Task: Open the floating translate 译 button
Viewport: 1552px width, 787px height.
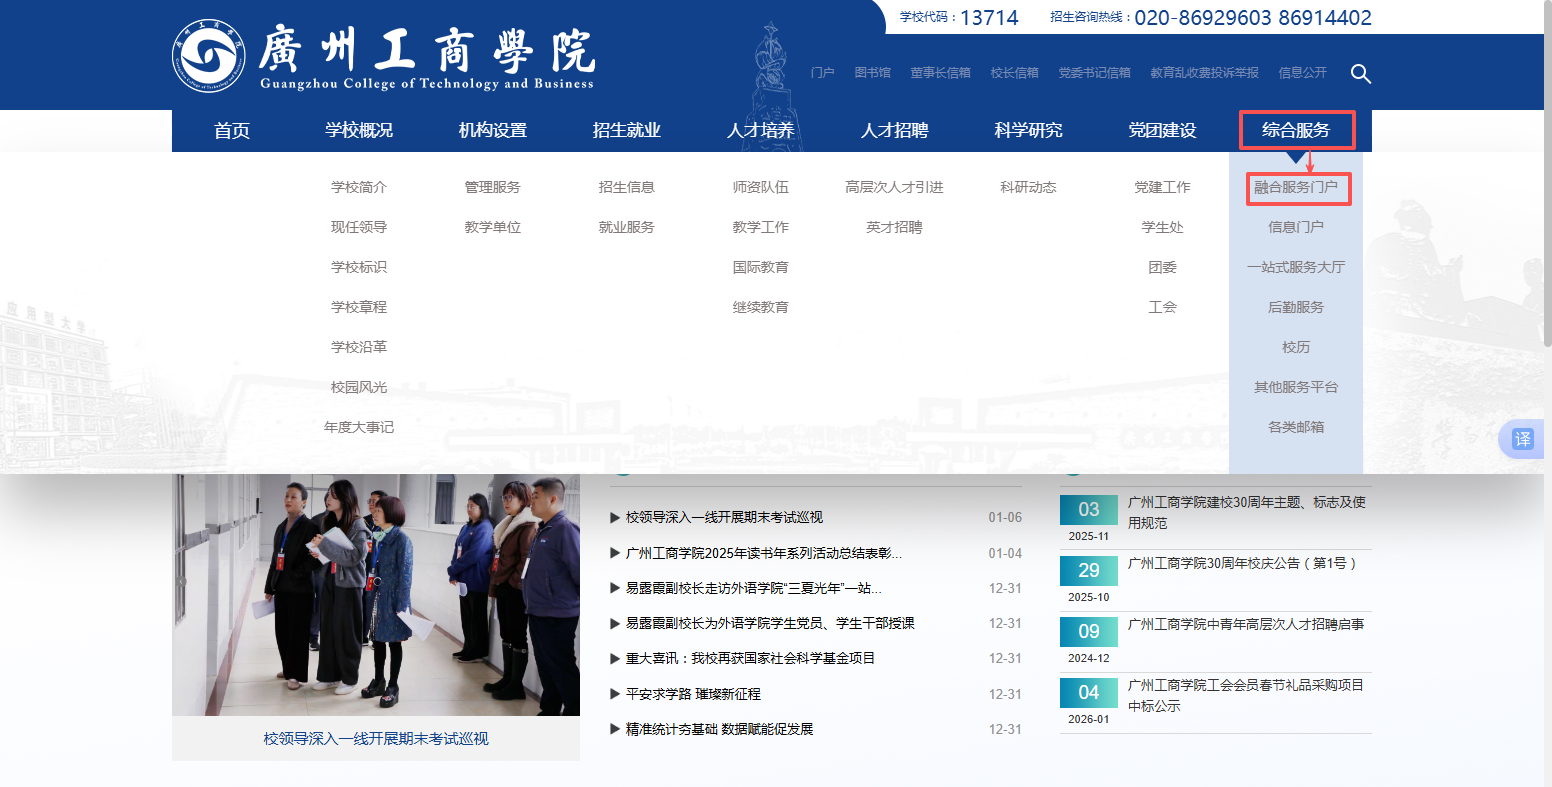Action: [1522, 439]
